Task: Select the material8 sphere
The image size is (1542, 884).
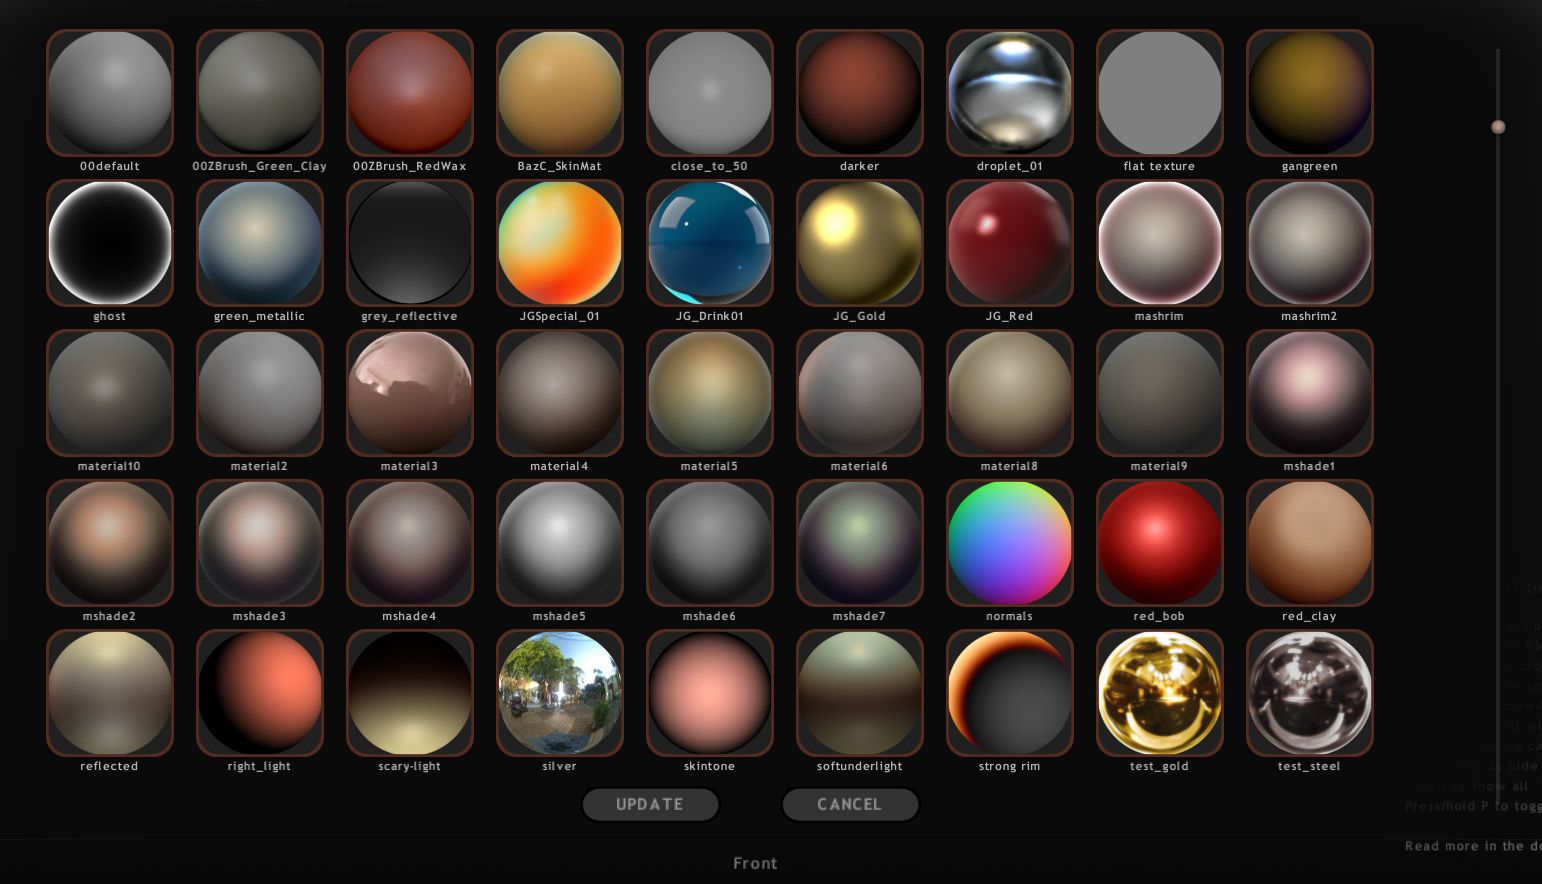Action: click(1010, 393)
